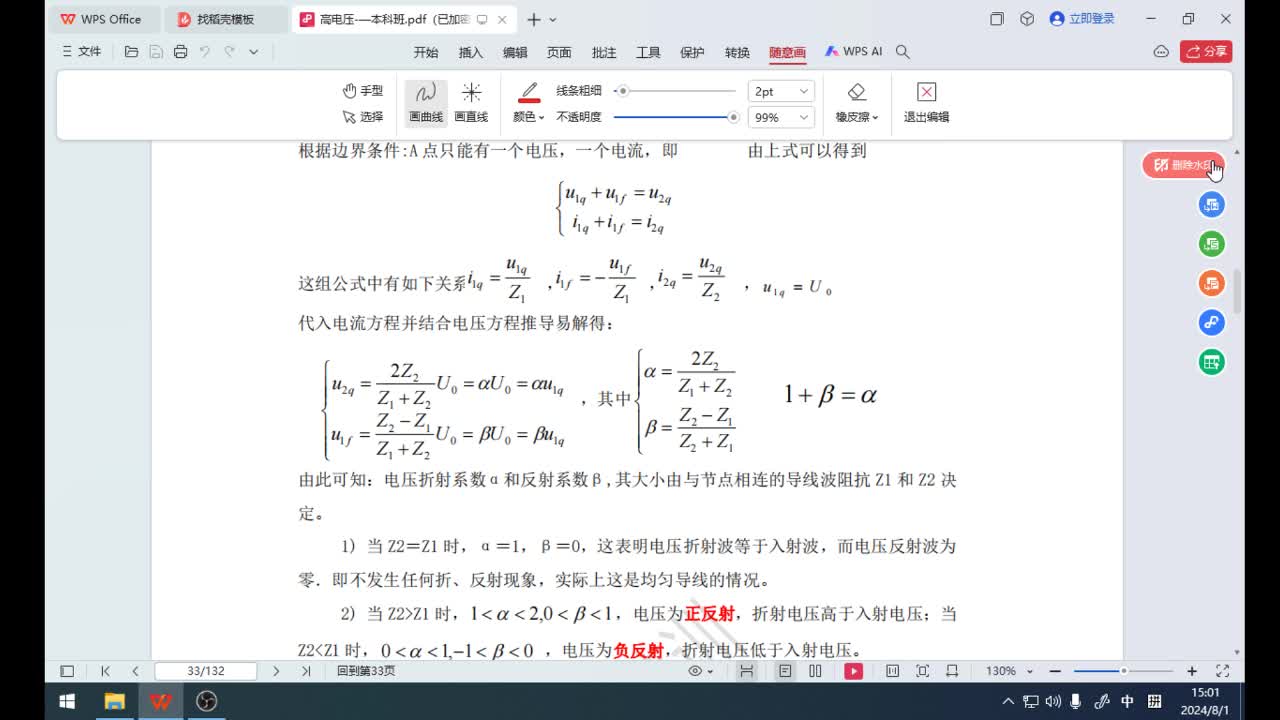Select single page view mode
The width and height of the screenshot is (1280, 720).
pyautogui.click(x=785, y=671)
